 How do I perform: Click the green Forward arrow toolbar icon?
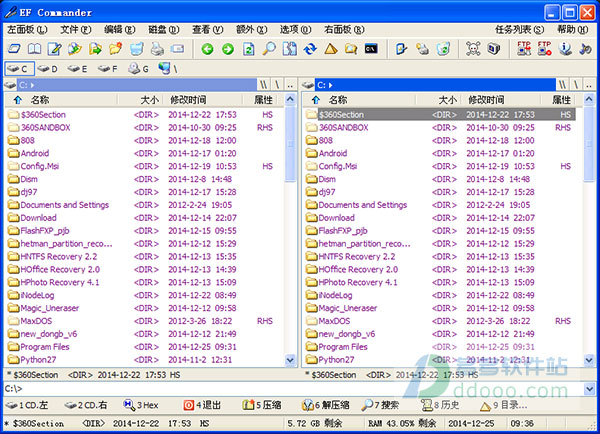[227, 48]
